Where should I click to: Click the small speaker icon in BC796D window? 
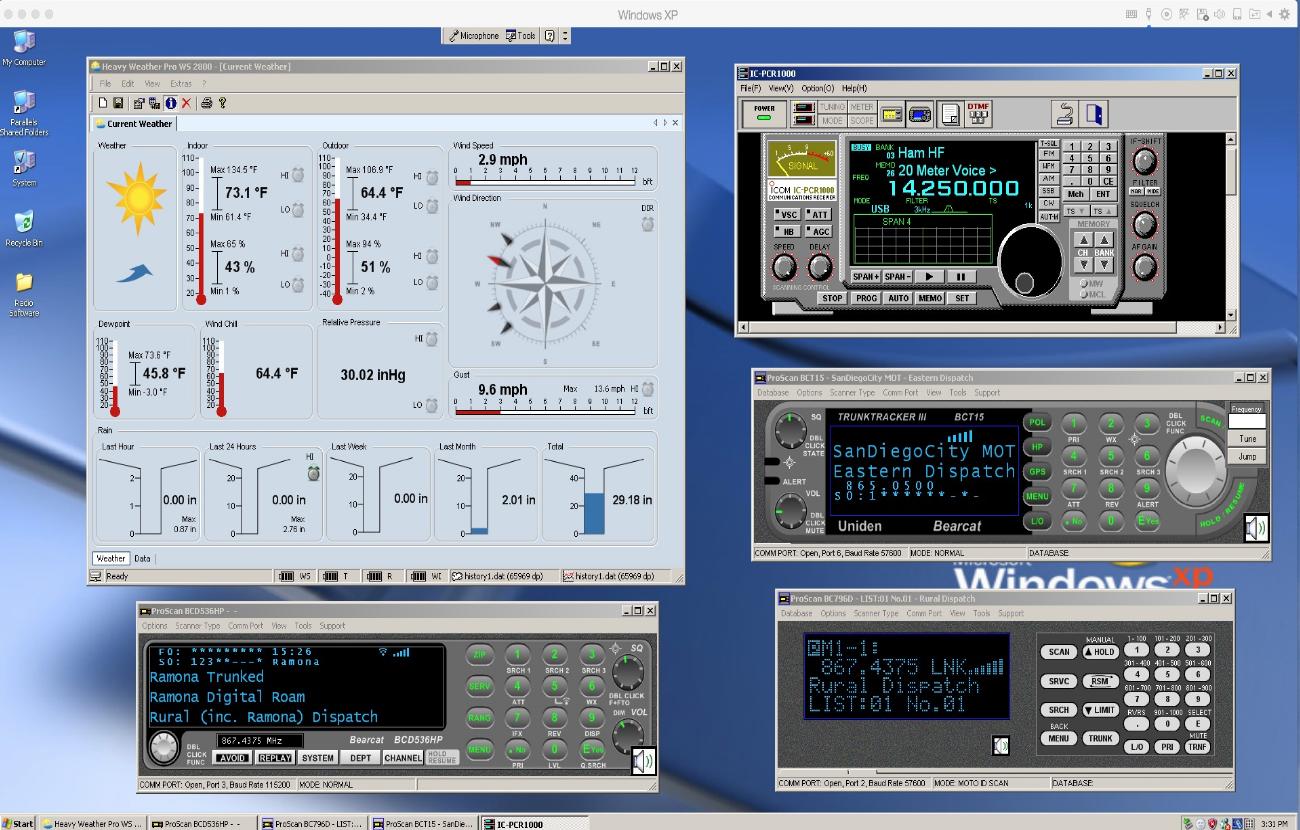[1000, 745]
